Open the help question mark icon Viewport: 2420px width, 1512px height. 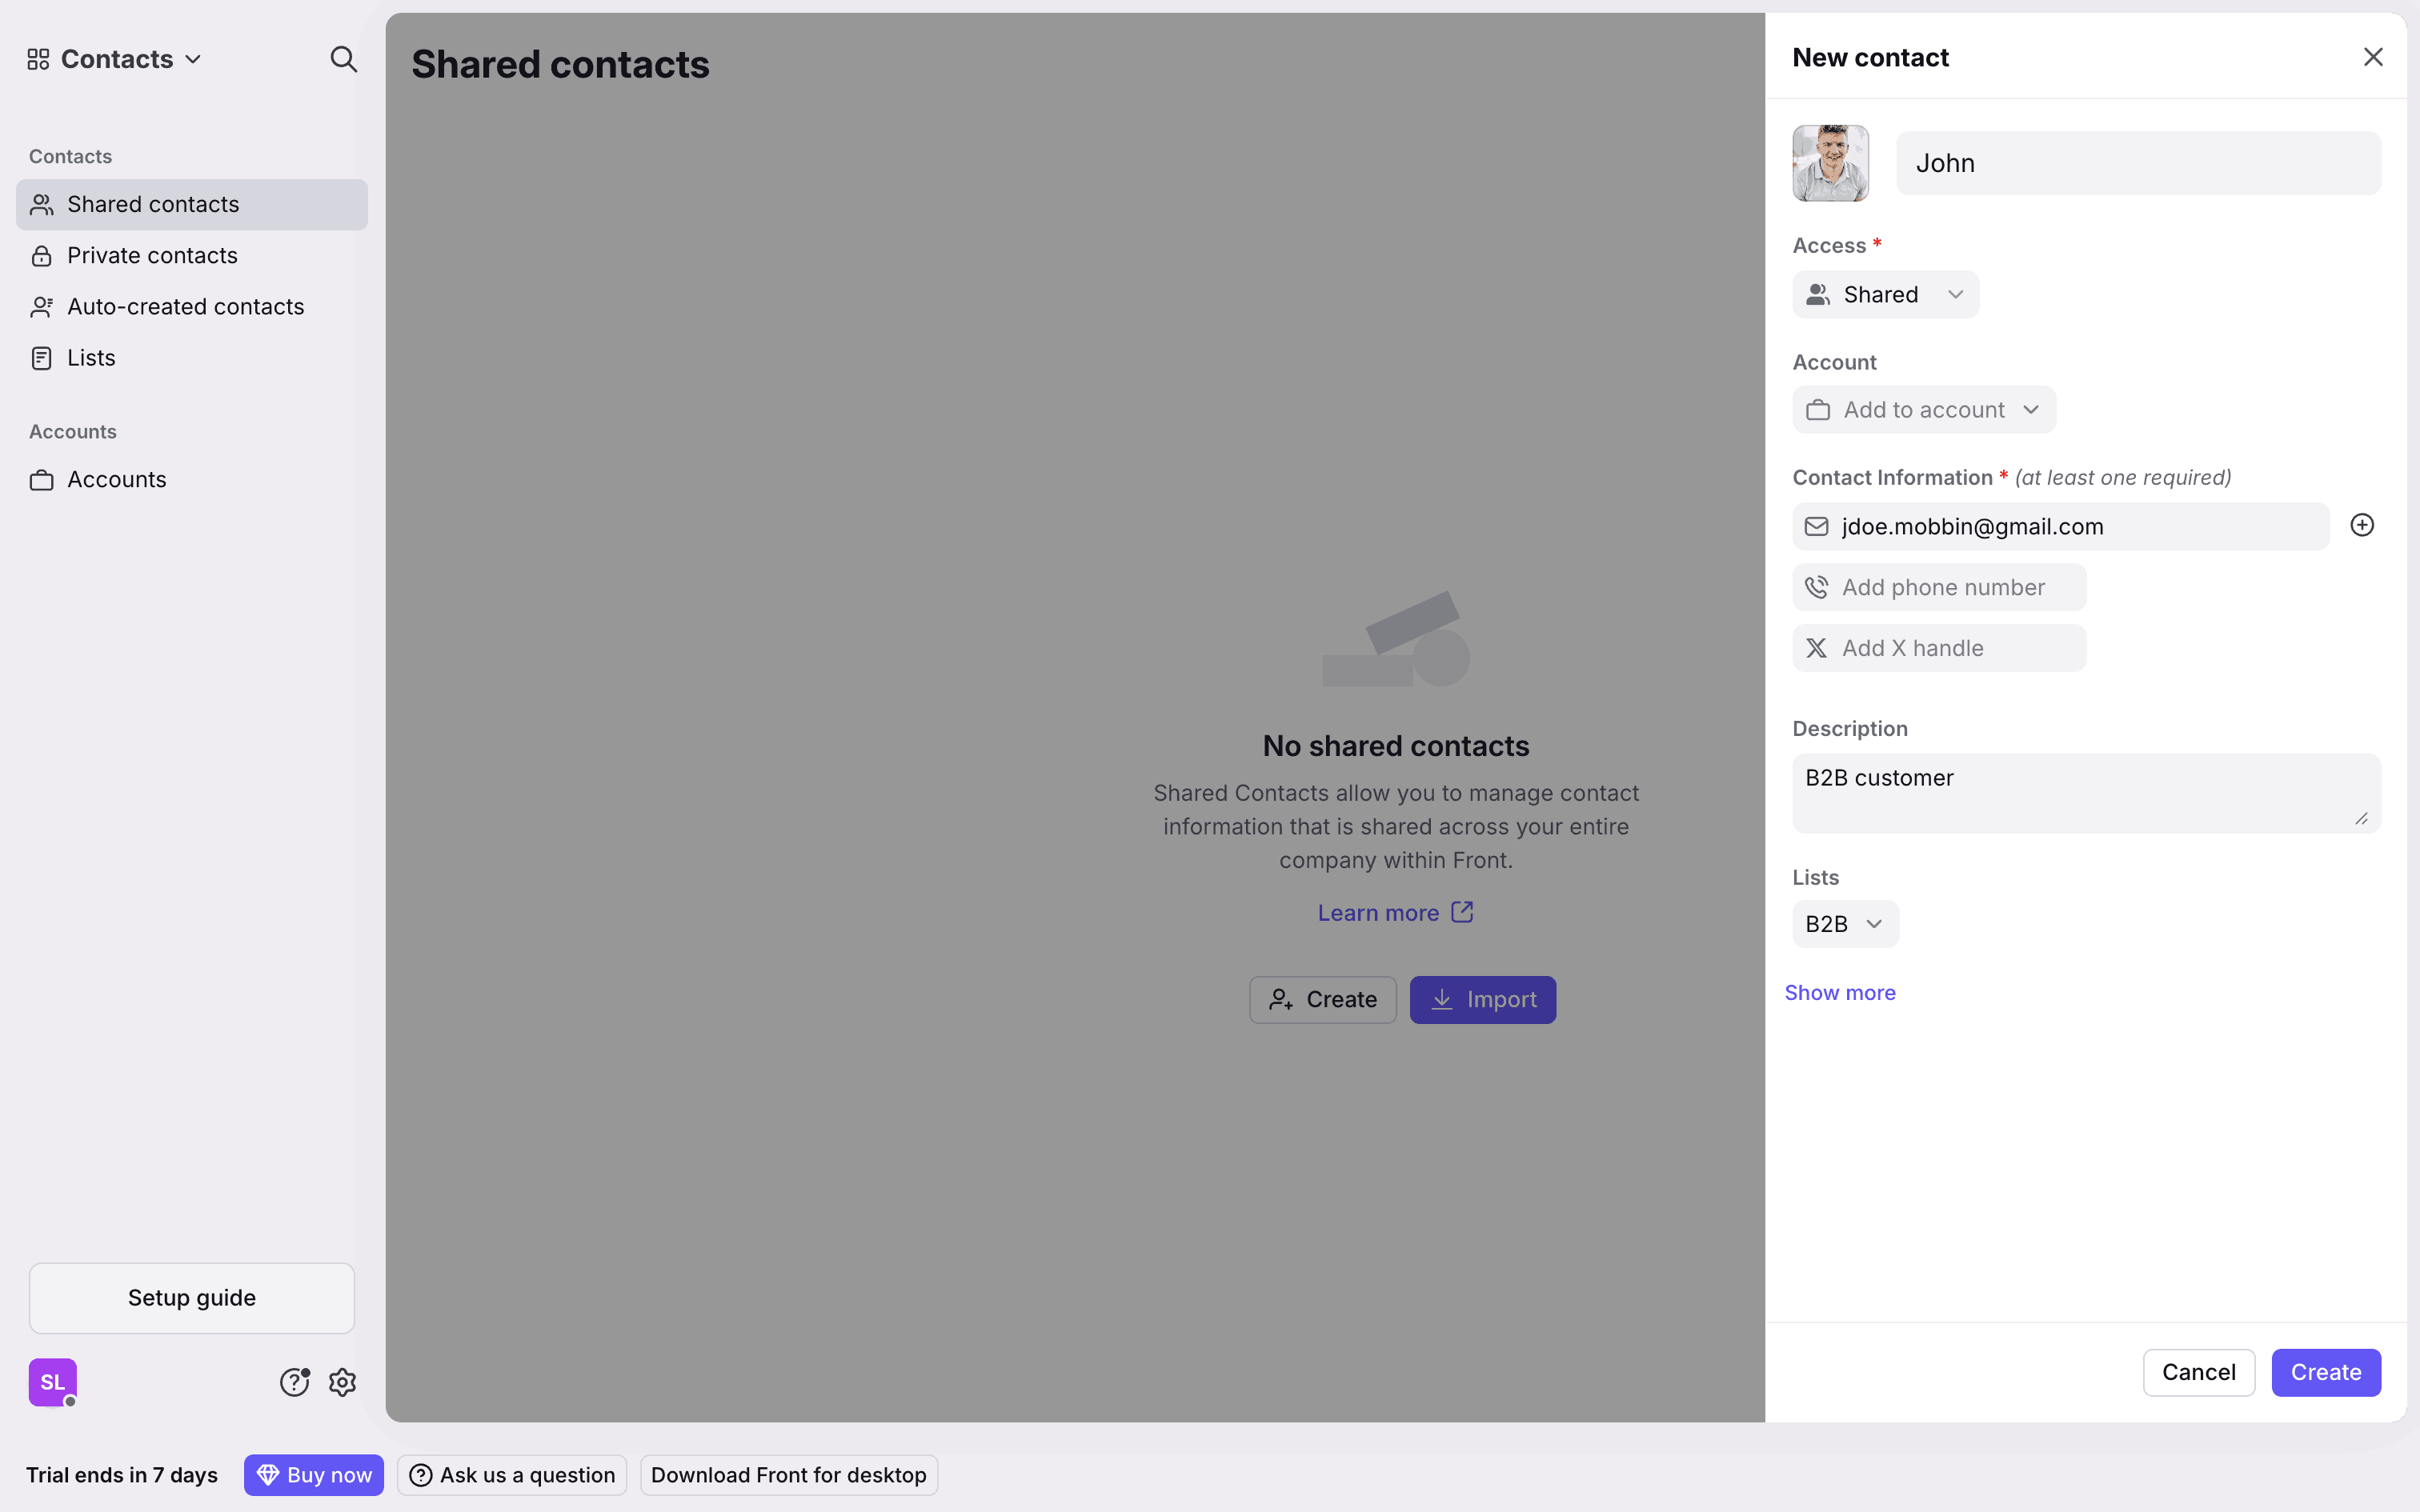[294, 1382]
